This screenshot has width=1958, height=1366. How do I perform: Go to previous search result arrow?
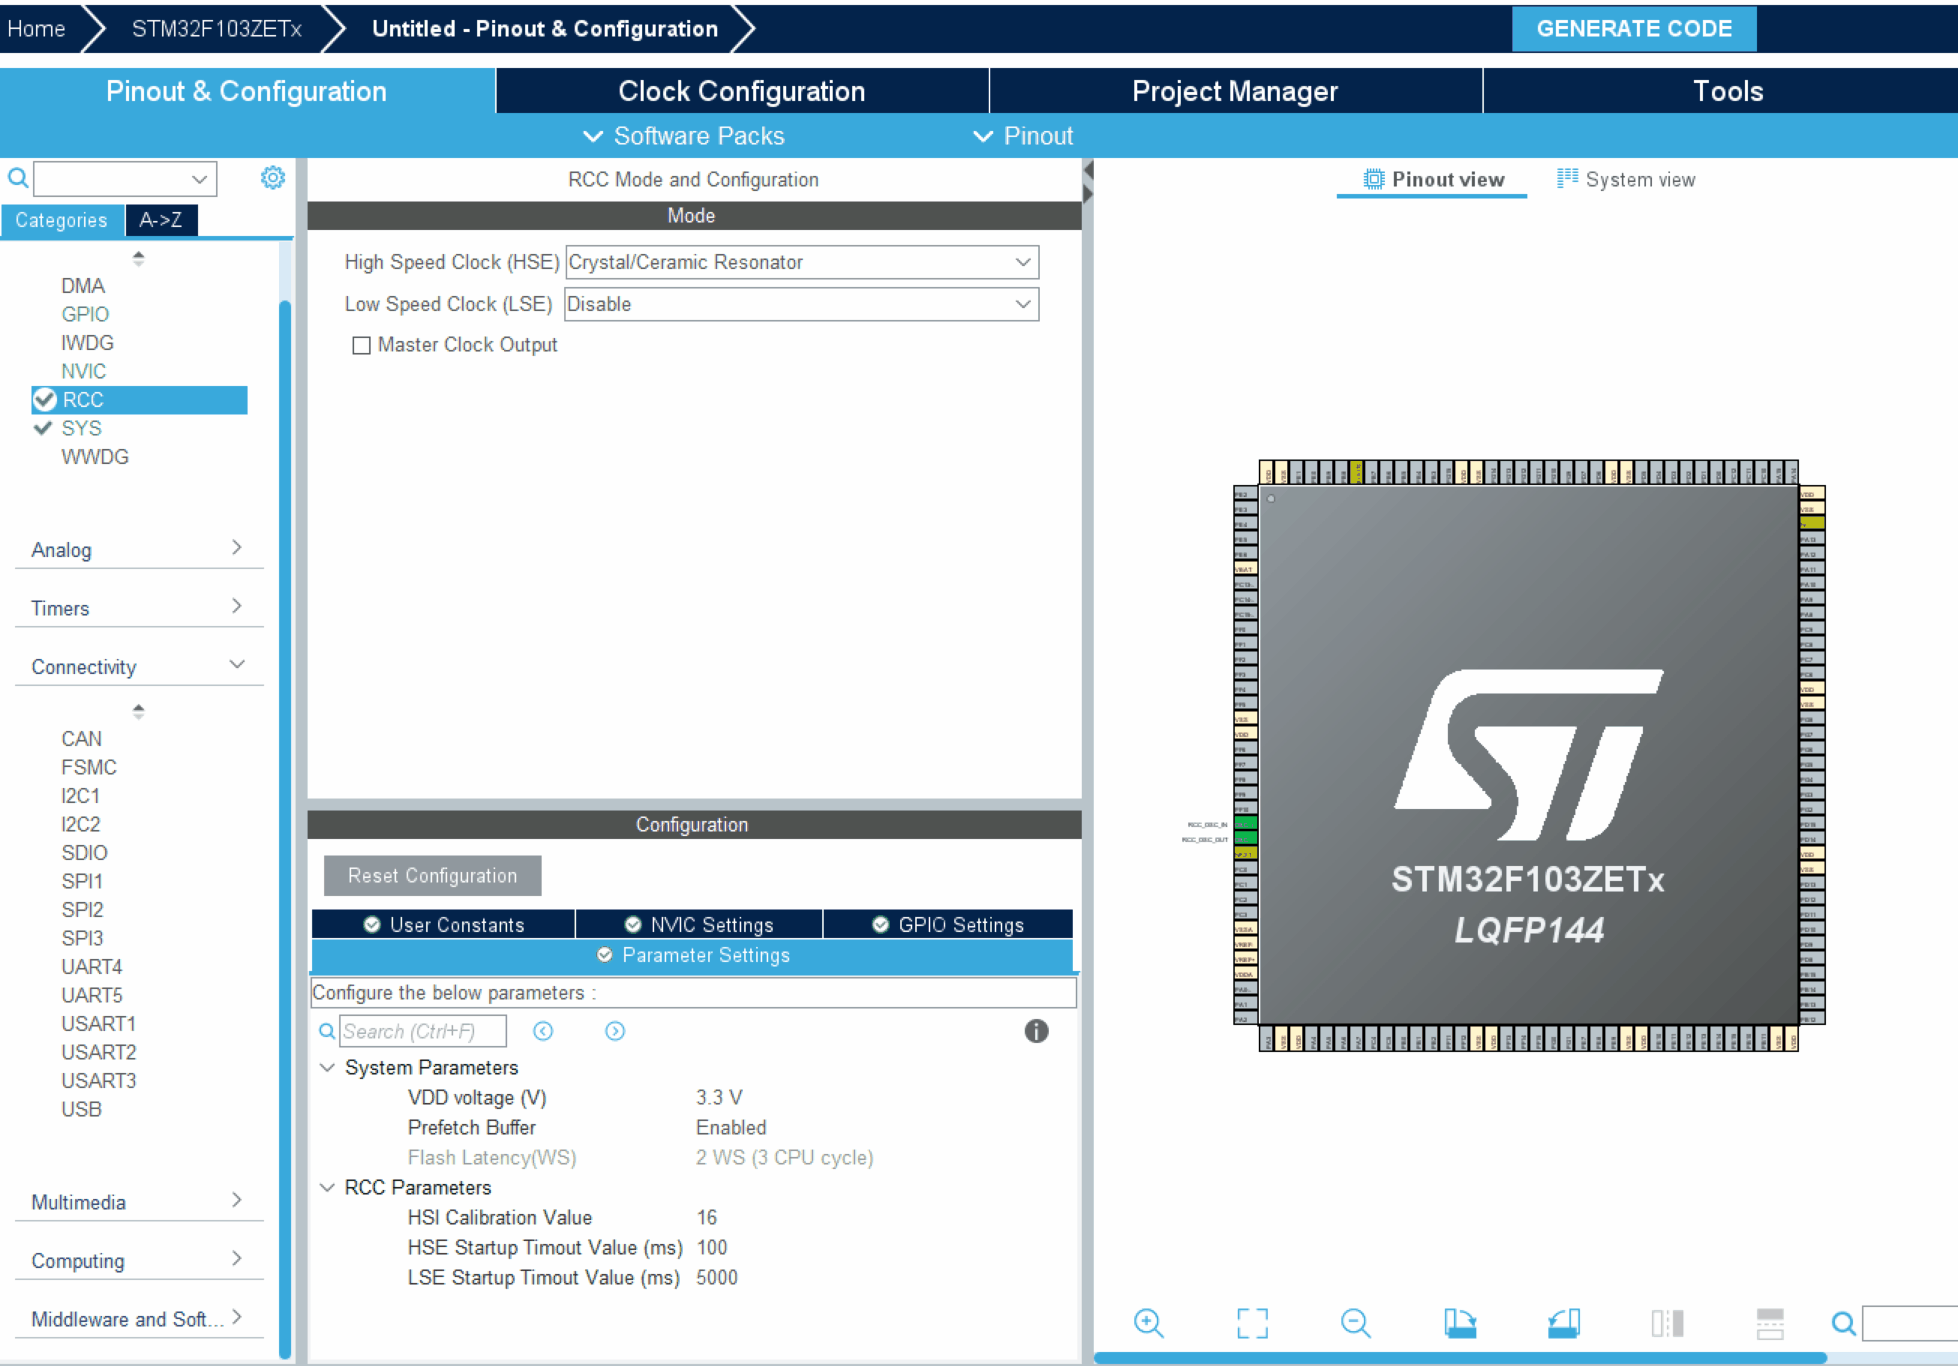(x=543, y=1031)
